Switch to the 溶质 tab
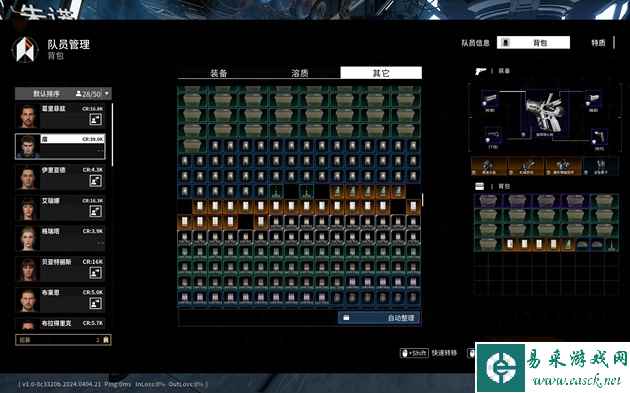 point(300,73)
